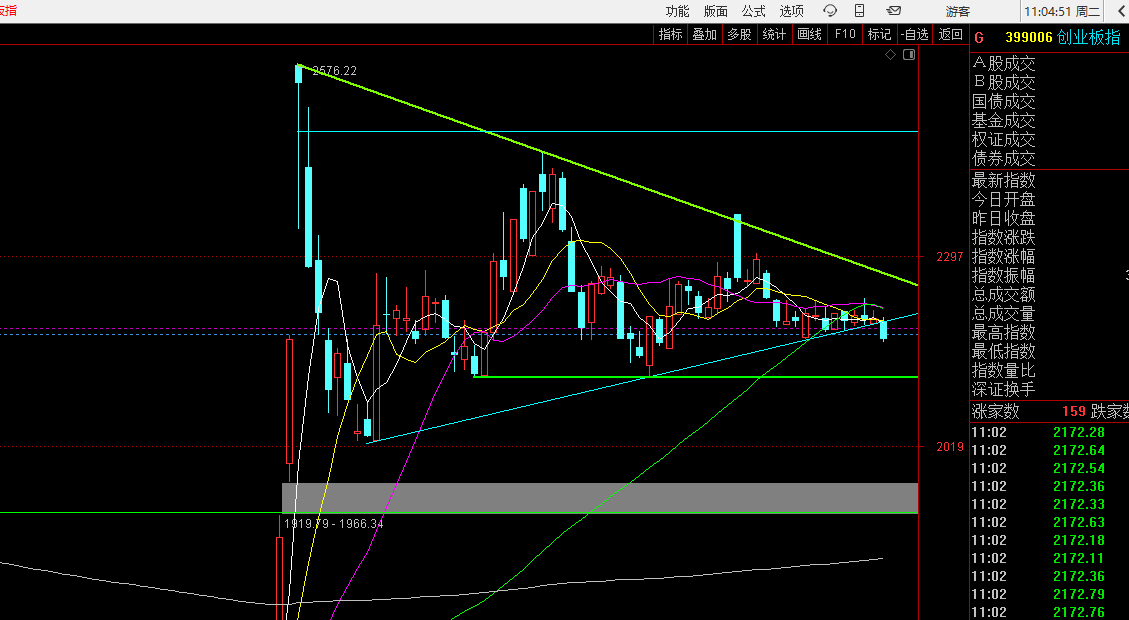The width and height of the screenshot is (1129, 620).
Task: Click the customer service headset icon
Action: pyautogui.click(x=830, y=11)
